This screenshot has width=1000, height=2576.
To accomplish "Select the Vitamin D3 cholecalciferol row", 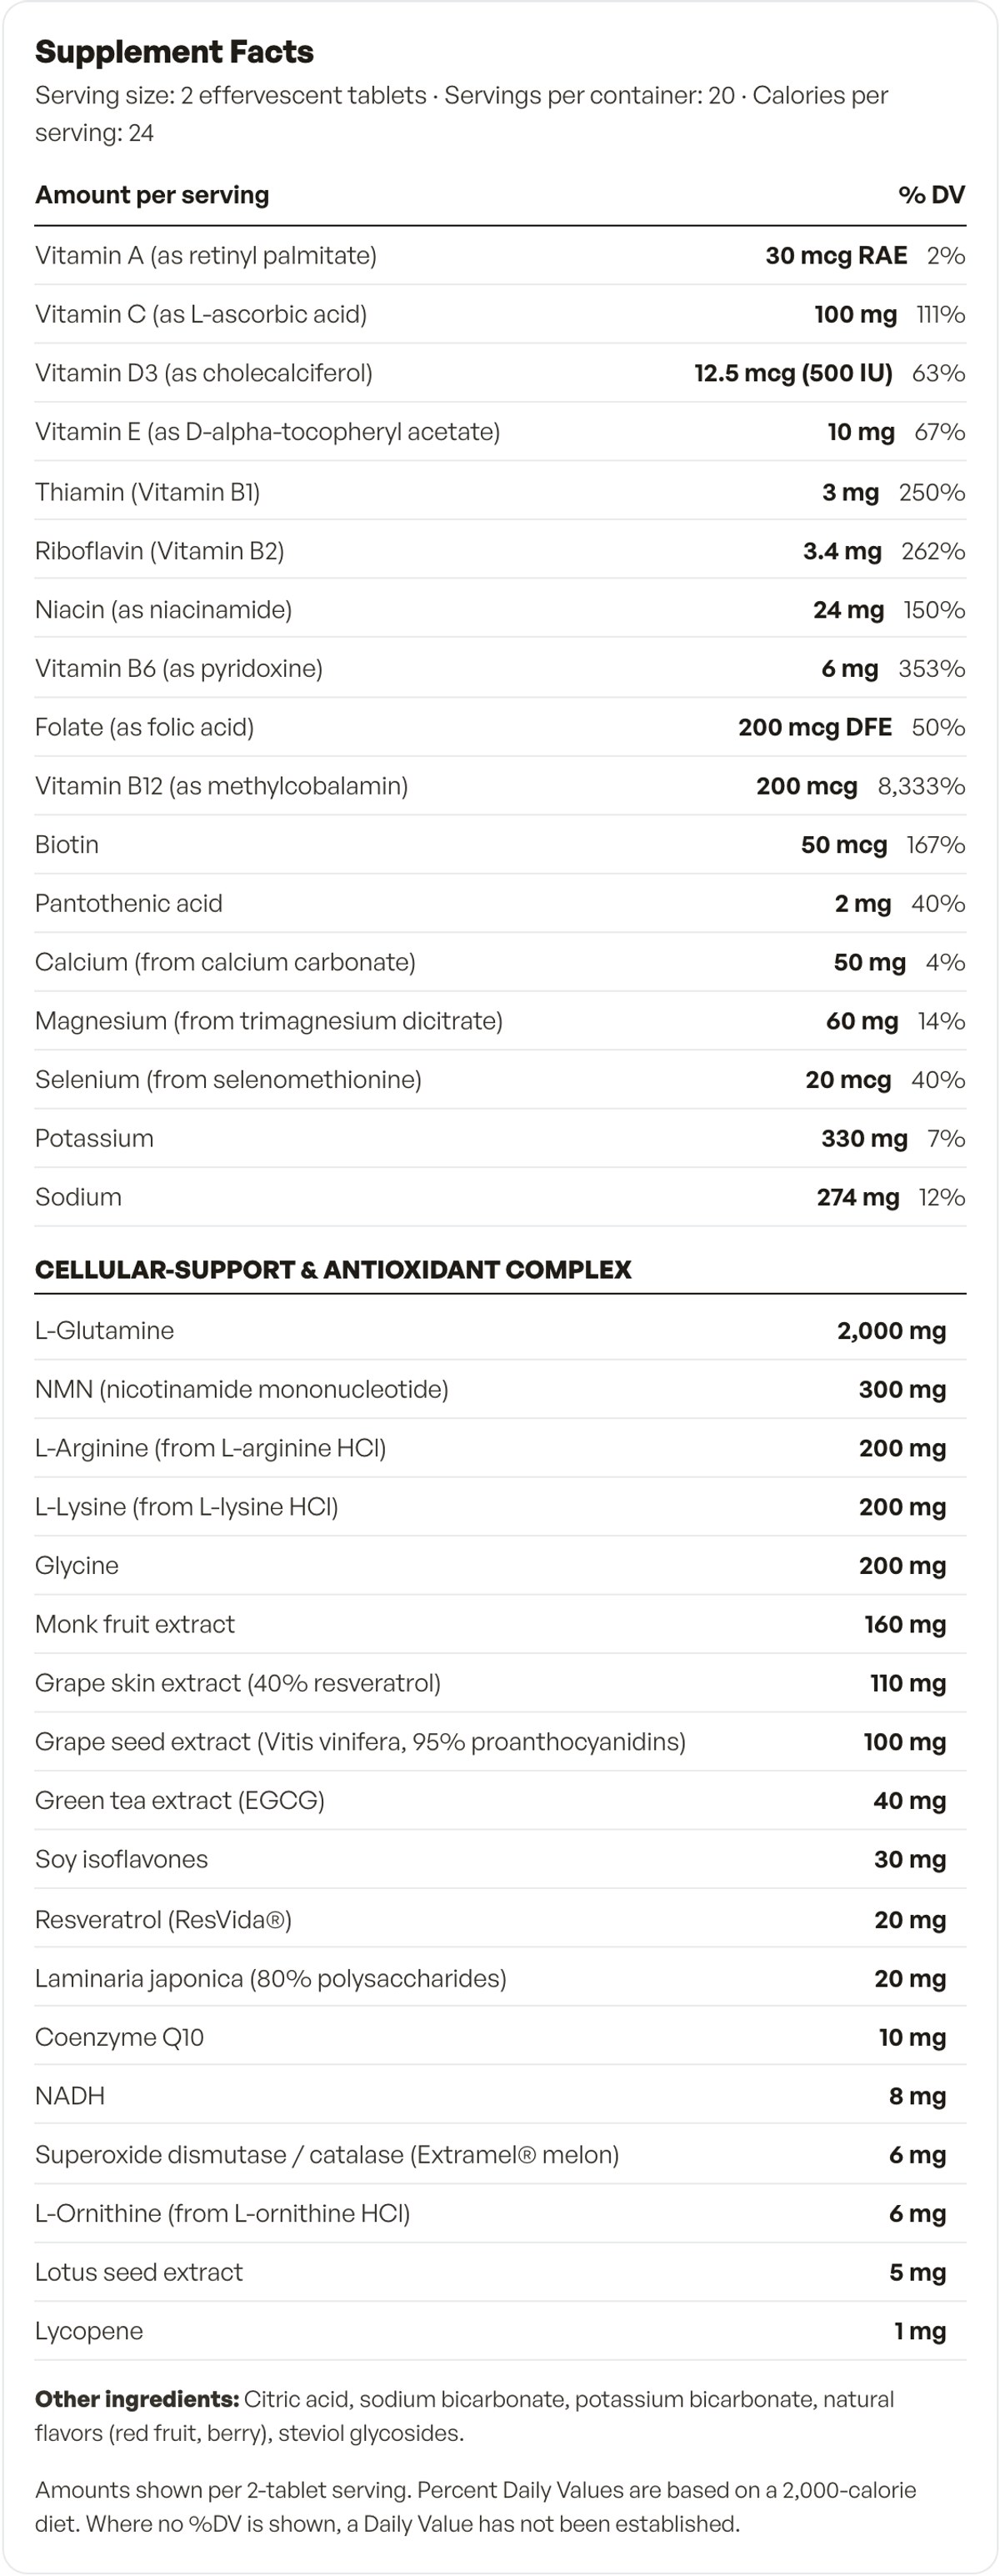I will (500, 374).
